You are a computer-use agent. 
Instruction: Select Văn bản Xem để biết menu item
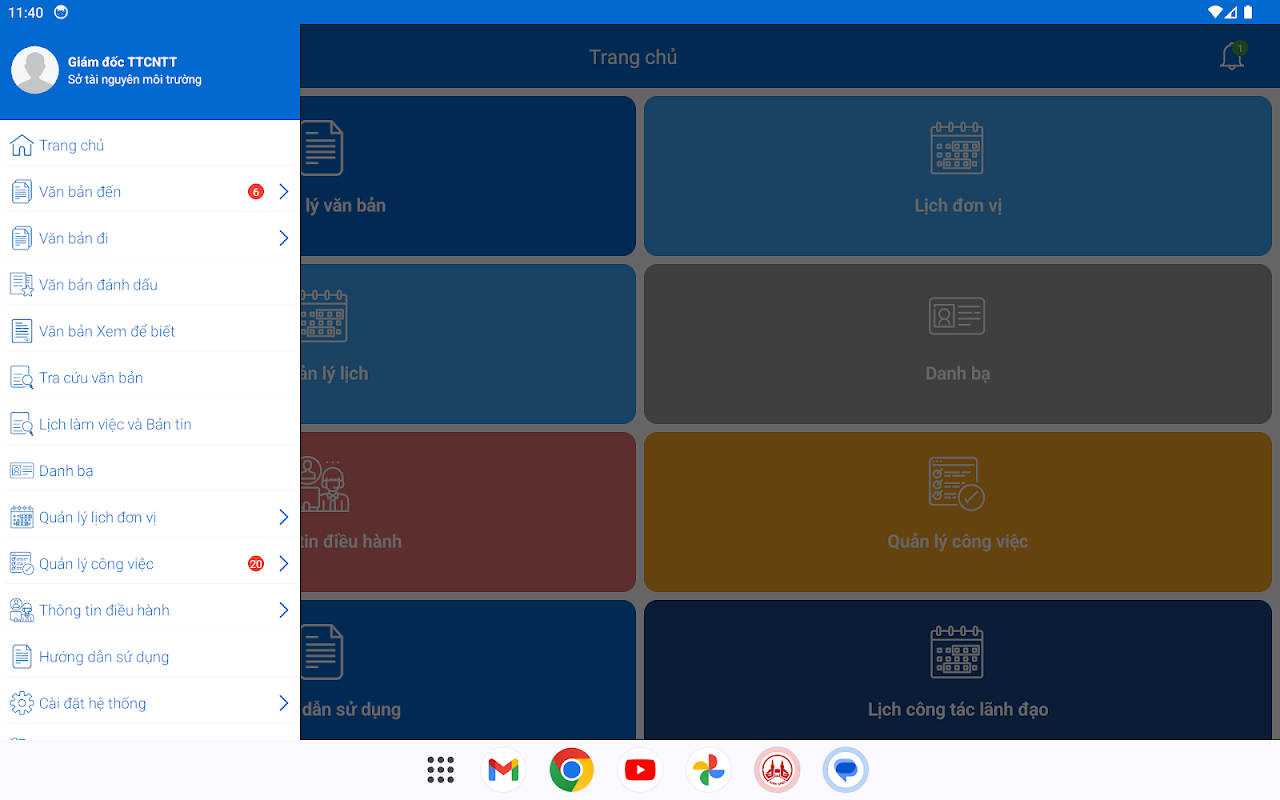coord(150,331)
